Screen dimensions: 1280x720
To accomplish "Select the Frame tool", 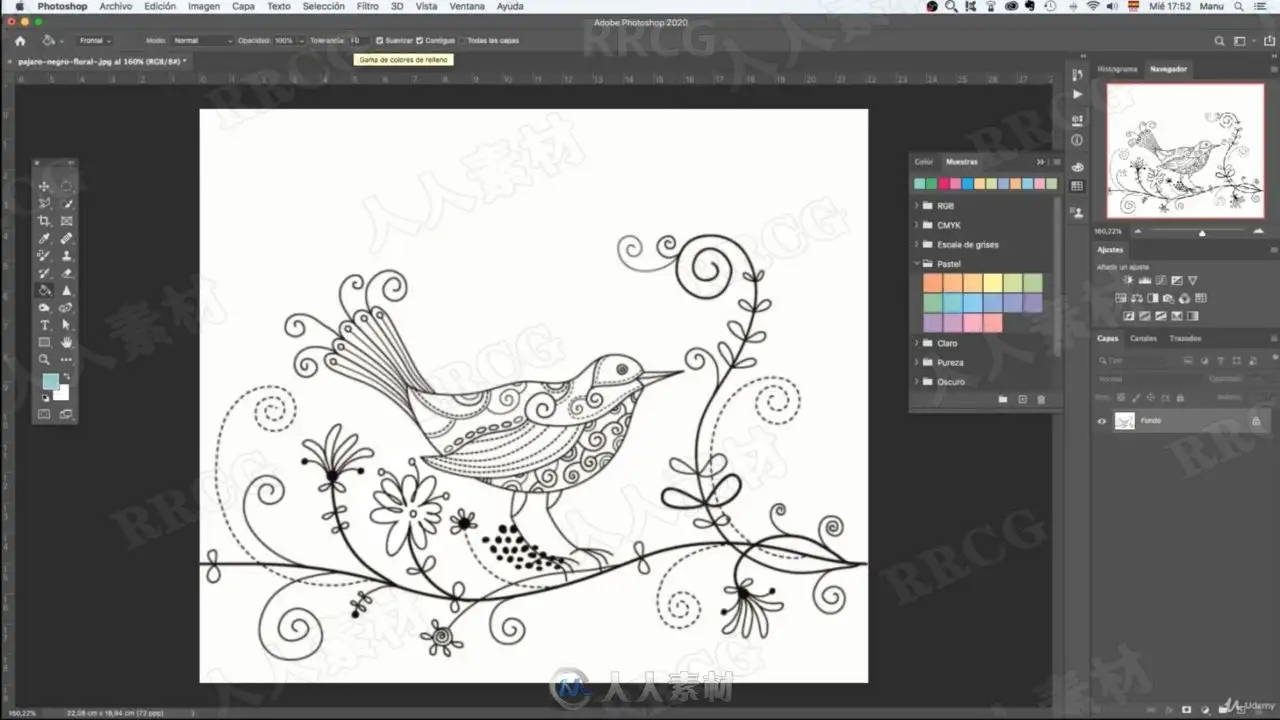I will coord(66,221).
